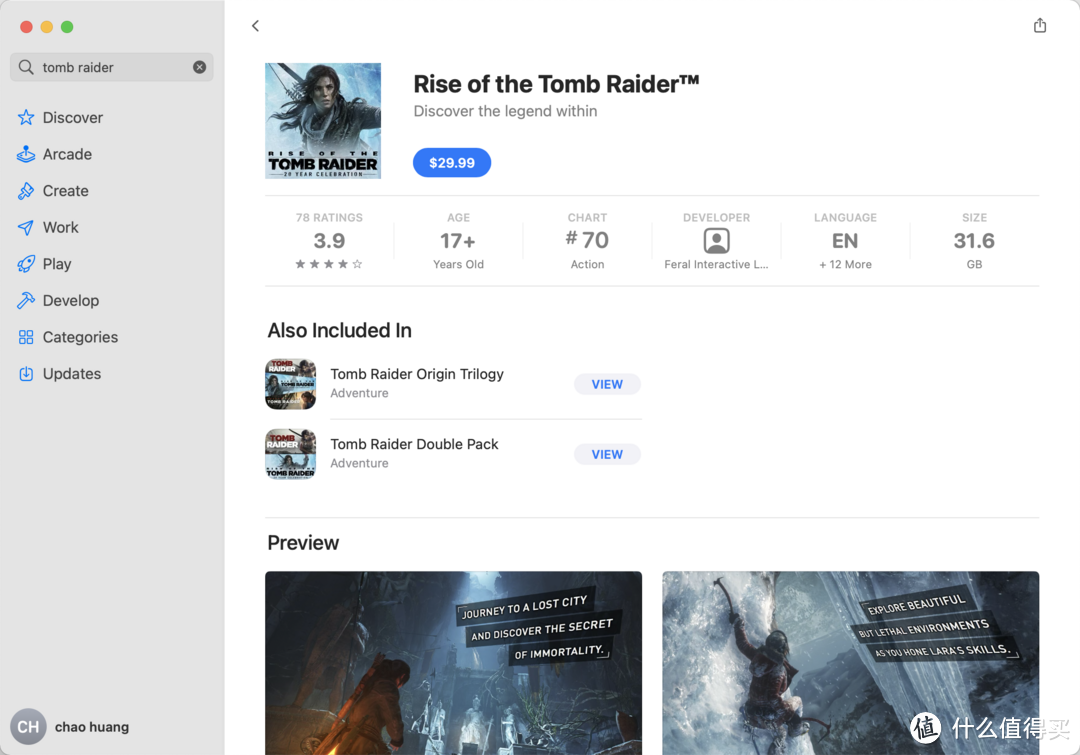1080x755 pixels.
Task: Click the Arcade joystick icon
Action: (x=26, y=154)
